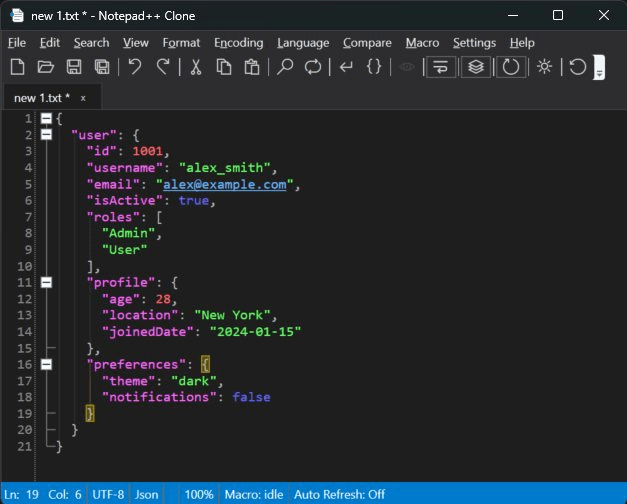Click the Col: 6 status entry

65,494
